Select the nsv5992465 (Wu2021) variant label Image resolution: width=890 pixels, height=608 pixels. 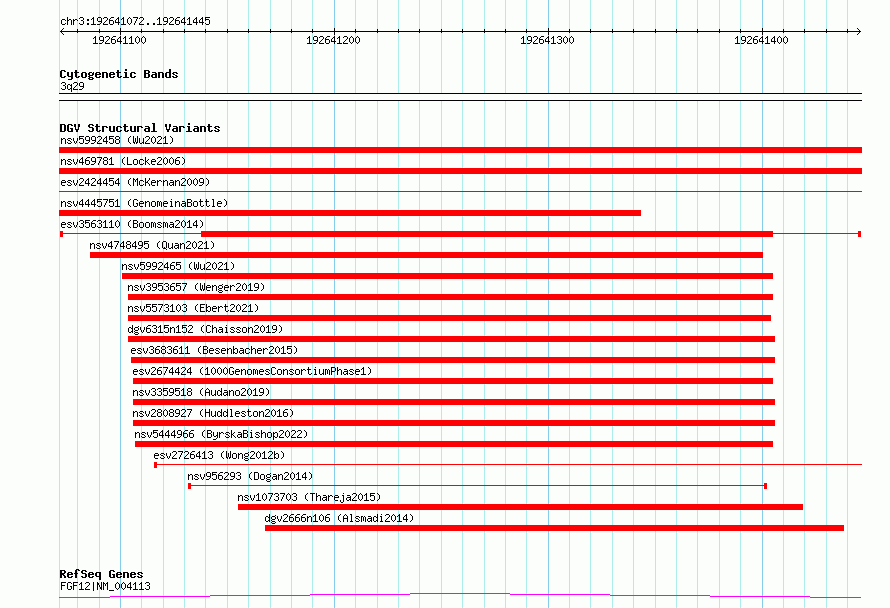(x=178, y=266)
